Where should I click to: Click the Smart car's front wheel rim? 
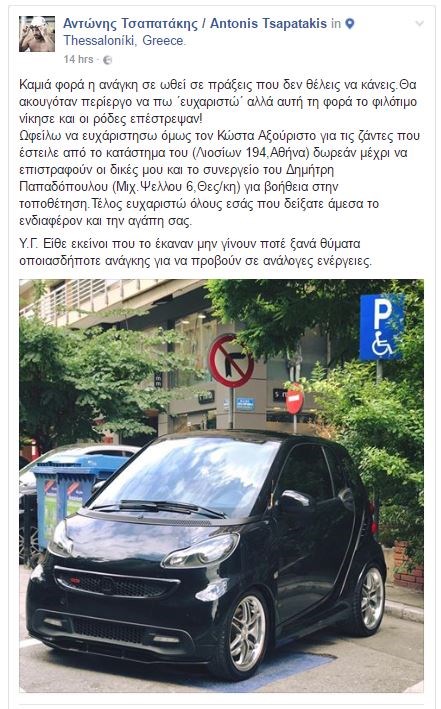[x=247, y=632]
